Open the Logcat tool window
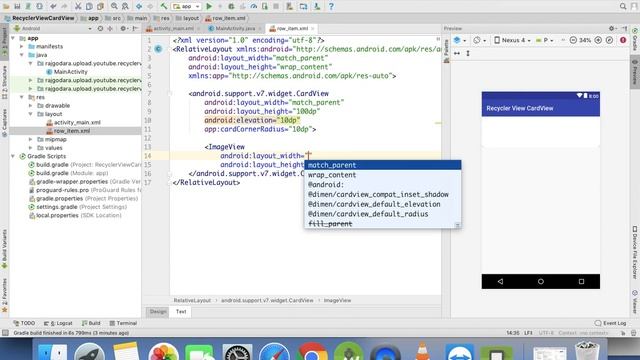This screenshot has width=640, height=360. point(58,323)
